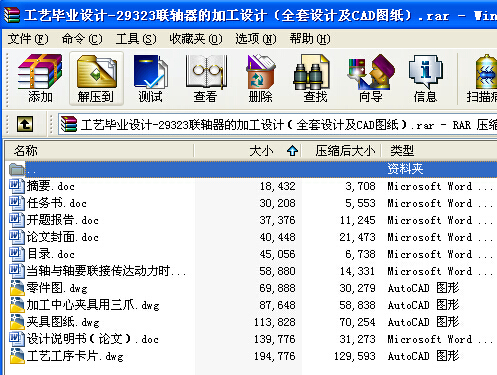Sort by the 名称 column header
The height and width of the screenshot is (375, 497).
99,151
